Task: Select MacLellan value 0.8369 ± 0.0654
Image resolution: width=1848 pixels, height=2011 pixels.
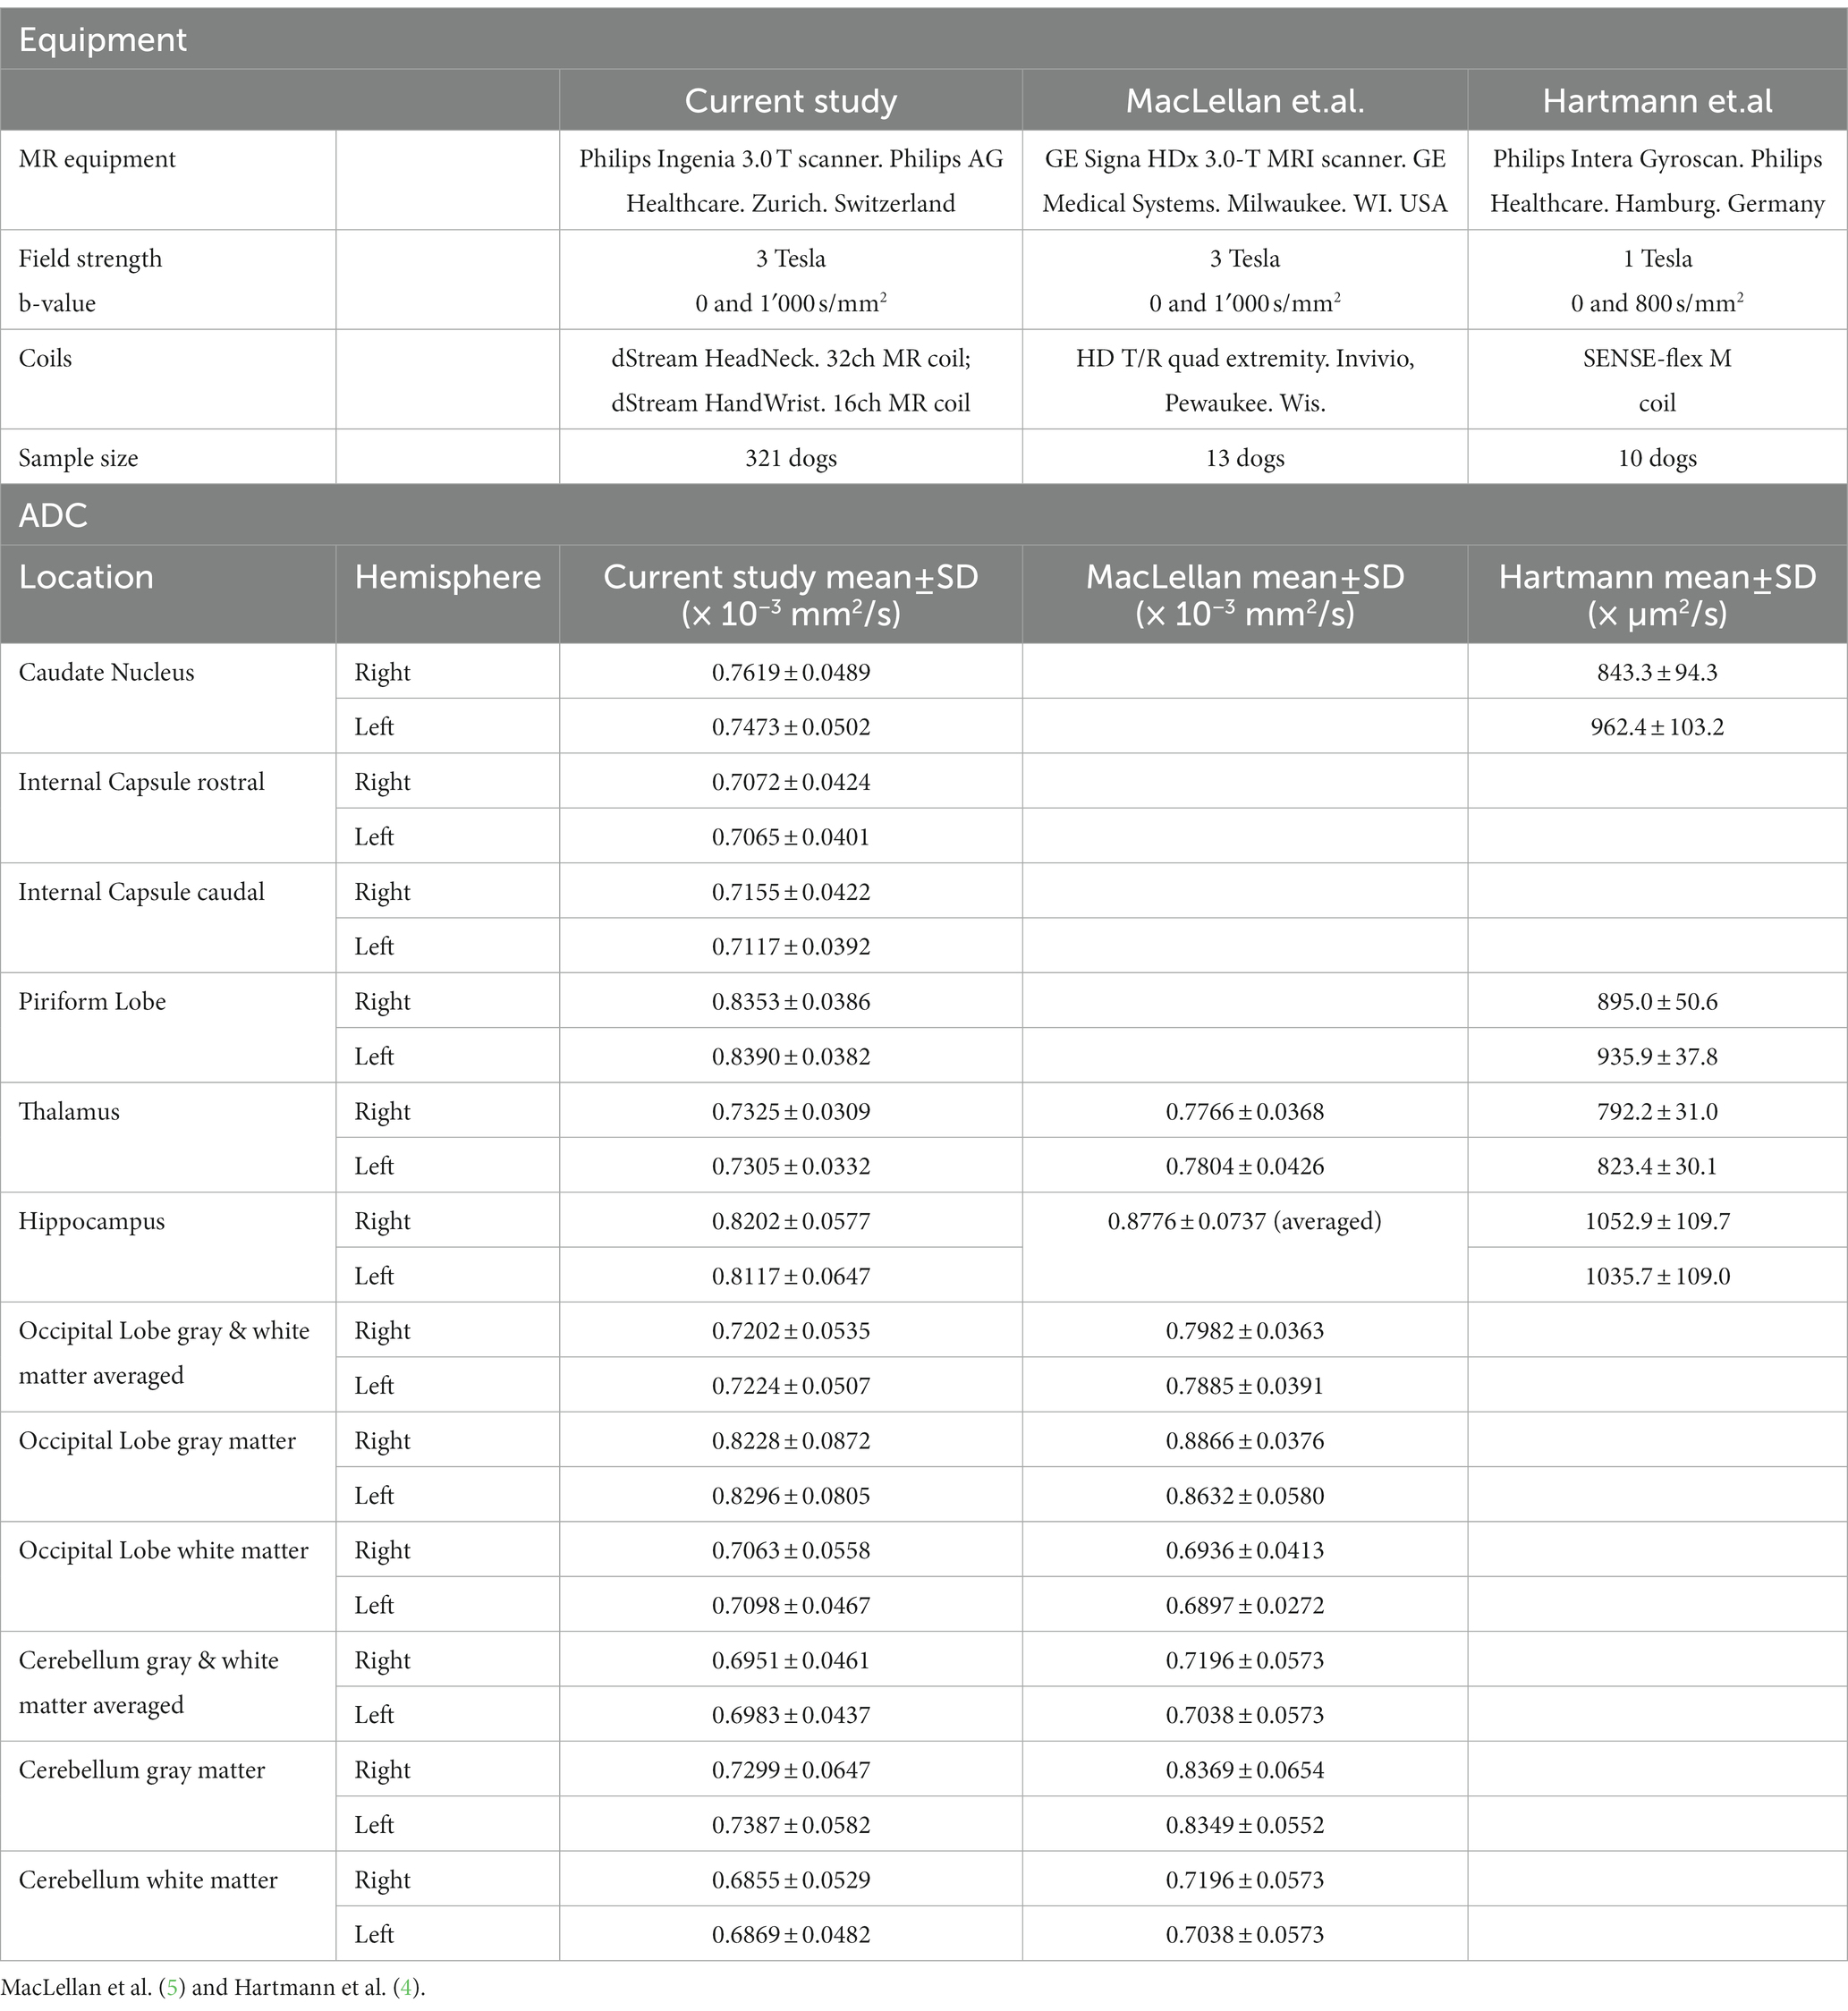Action: 1245,1770
